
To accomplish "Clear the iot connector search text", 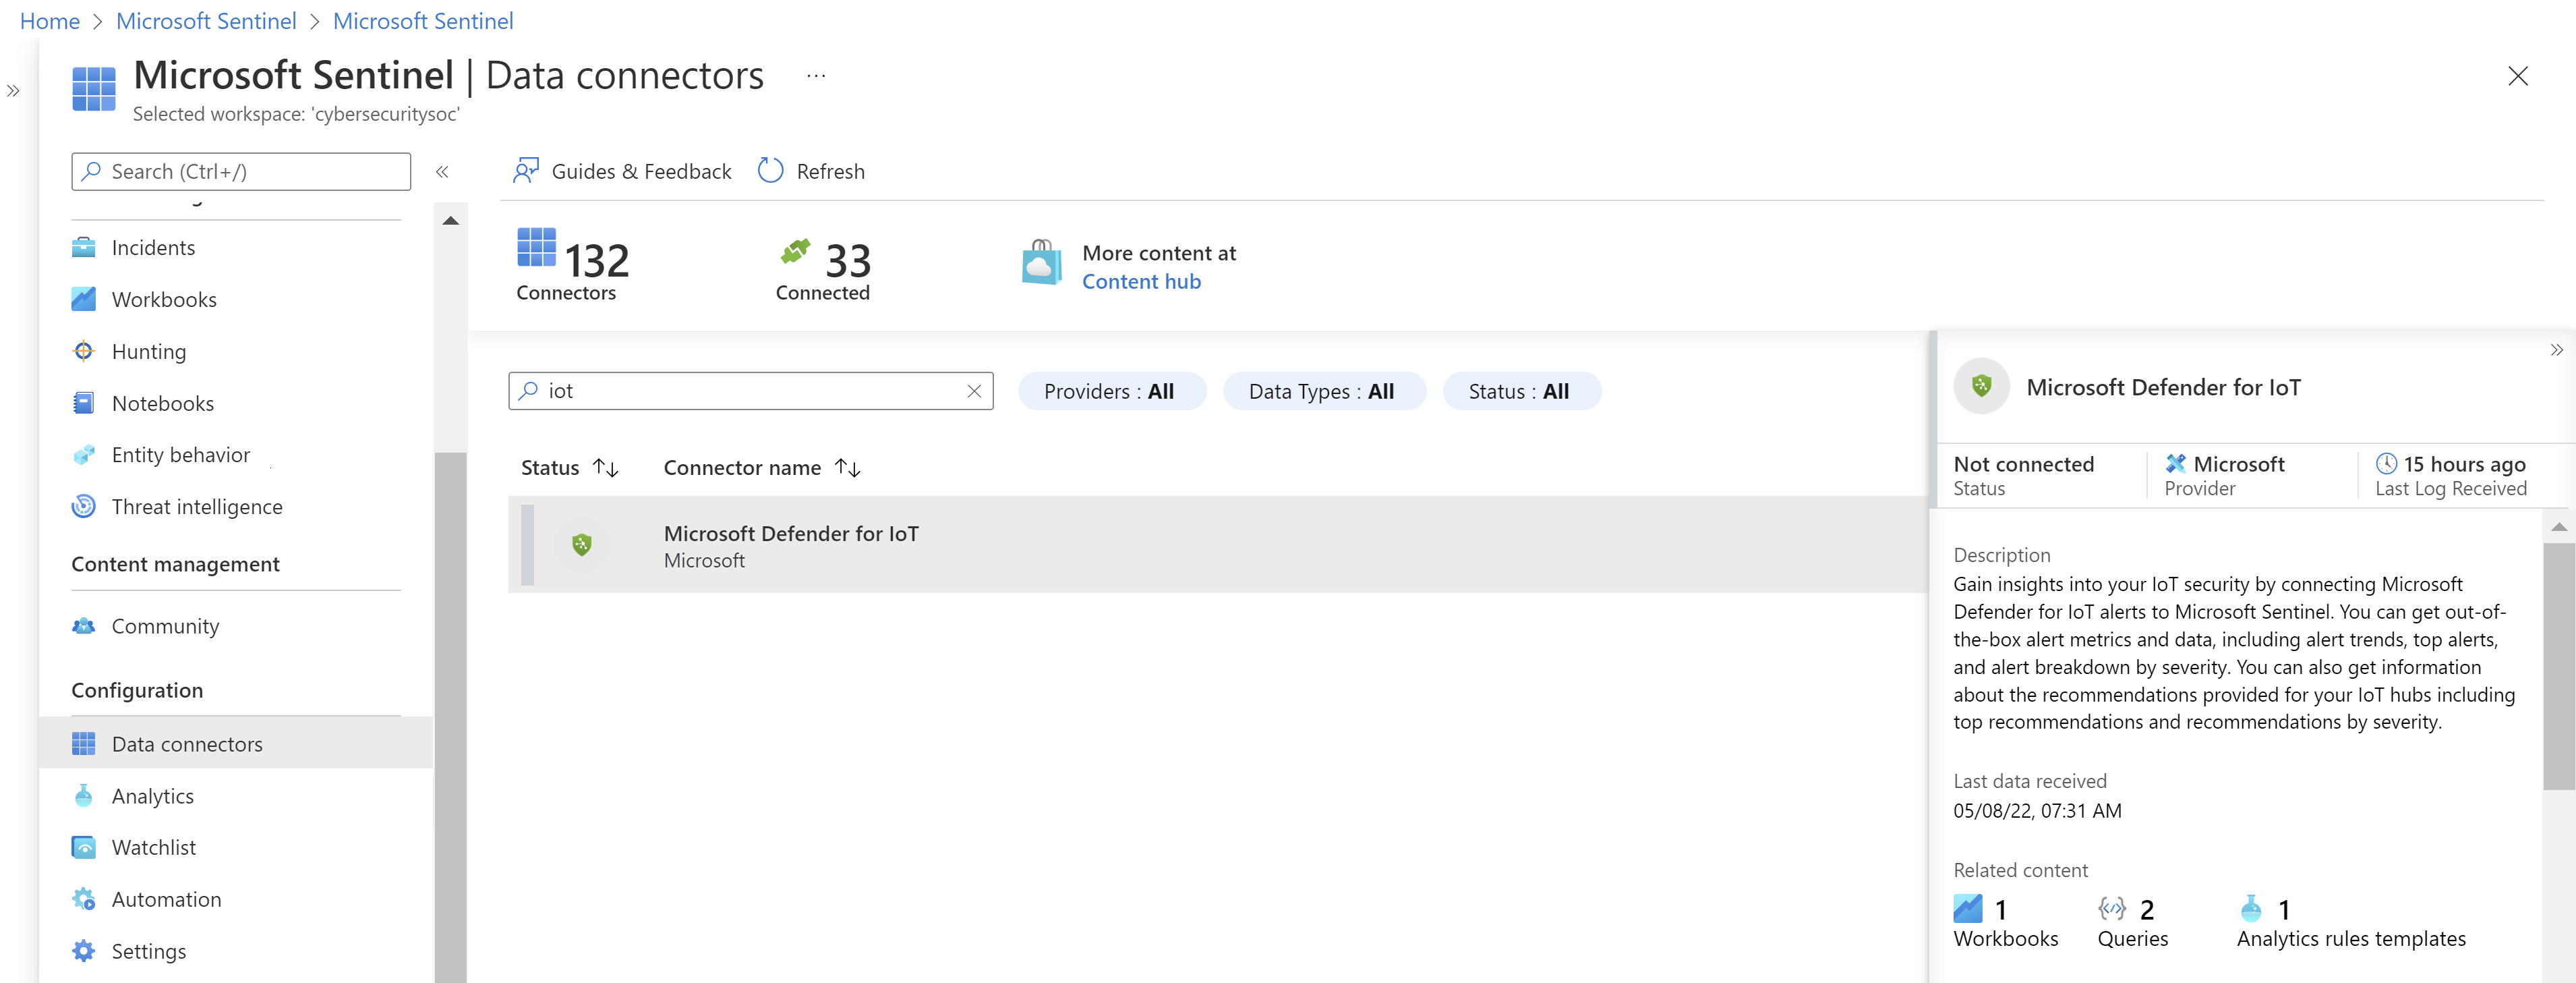I will tap(974, 391).
